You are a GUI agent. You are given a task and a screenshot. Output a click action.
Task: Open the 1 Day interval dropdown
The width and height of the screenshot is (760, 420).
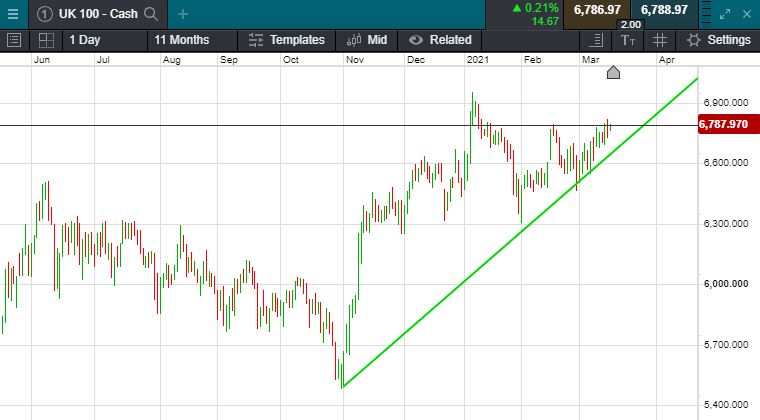pyautogui.click(x=84, y=40)
